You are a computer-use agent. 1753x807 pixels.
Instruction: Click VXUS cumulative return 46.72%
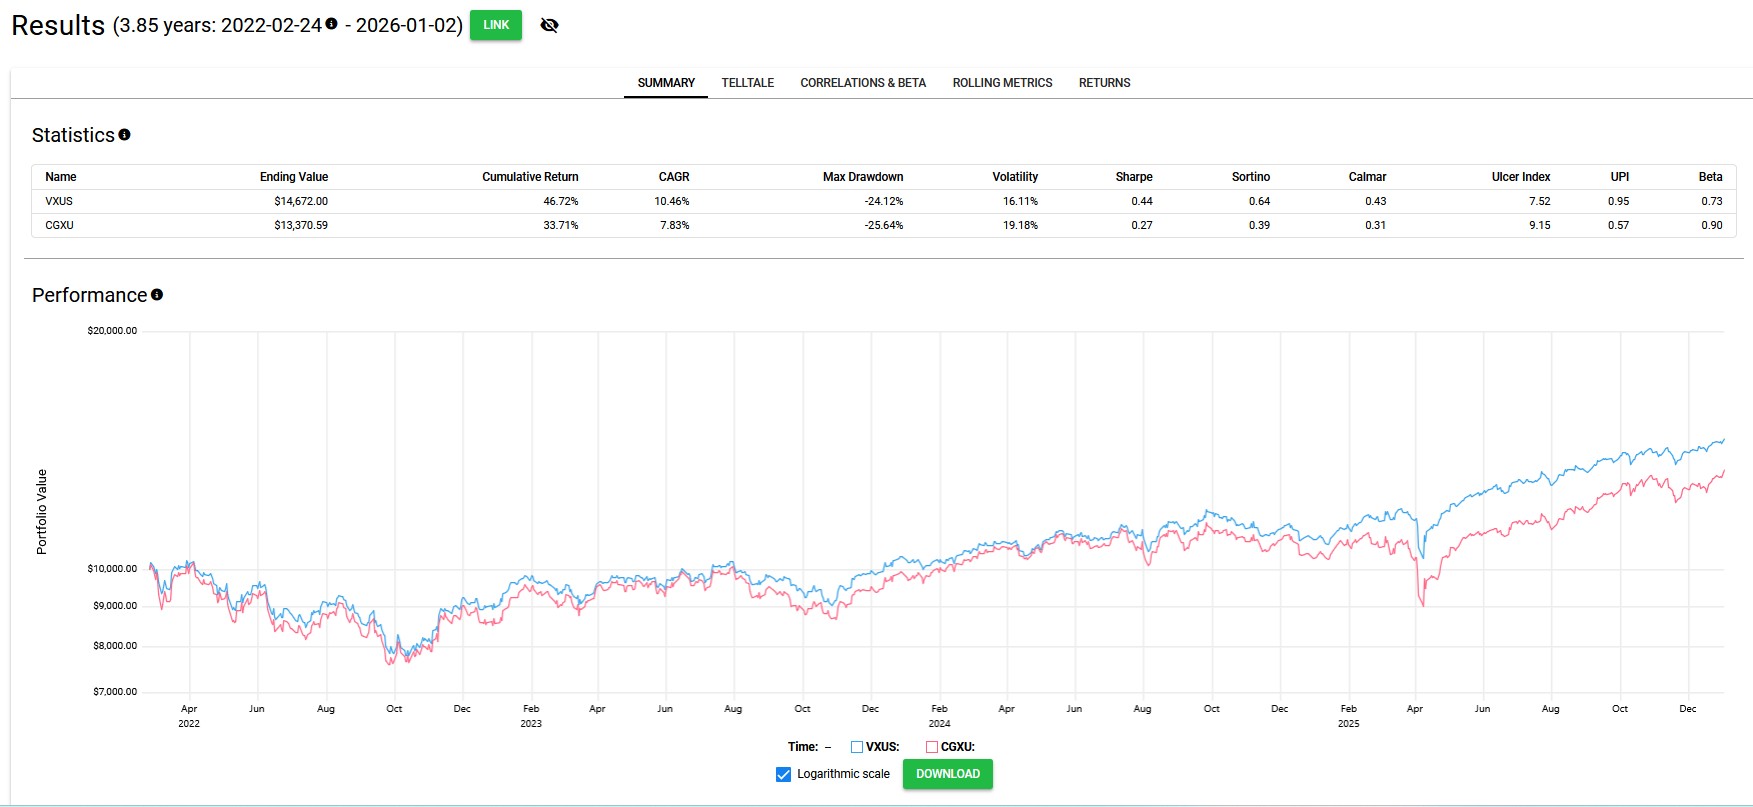561,201
